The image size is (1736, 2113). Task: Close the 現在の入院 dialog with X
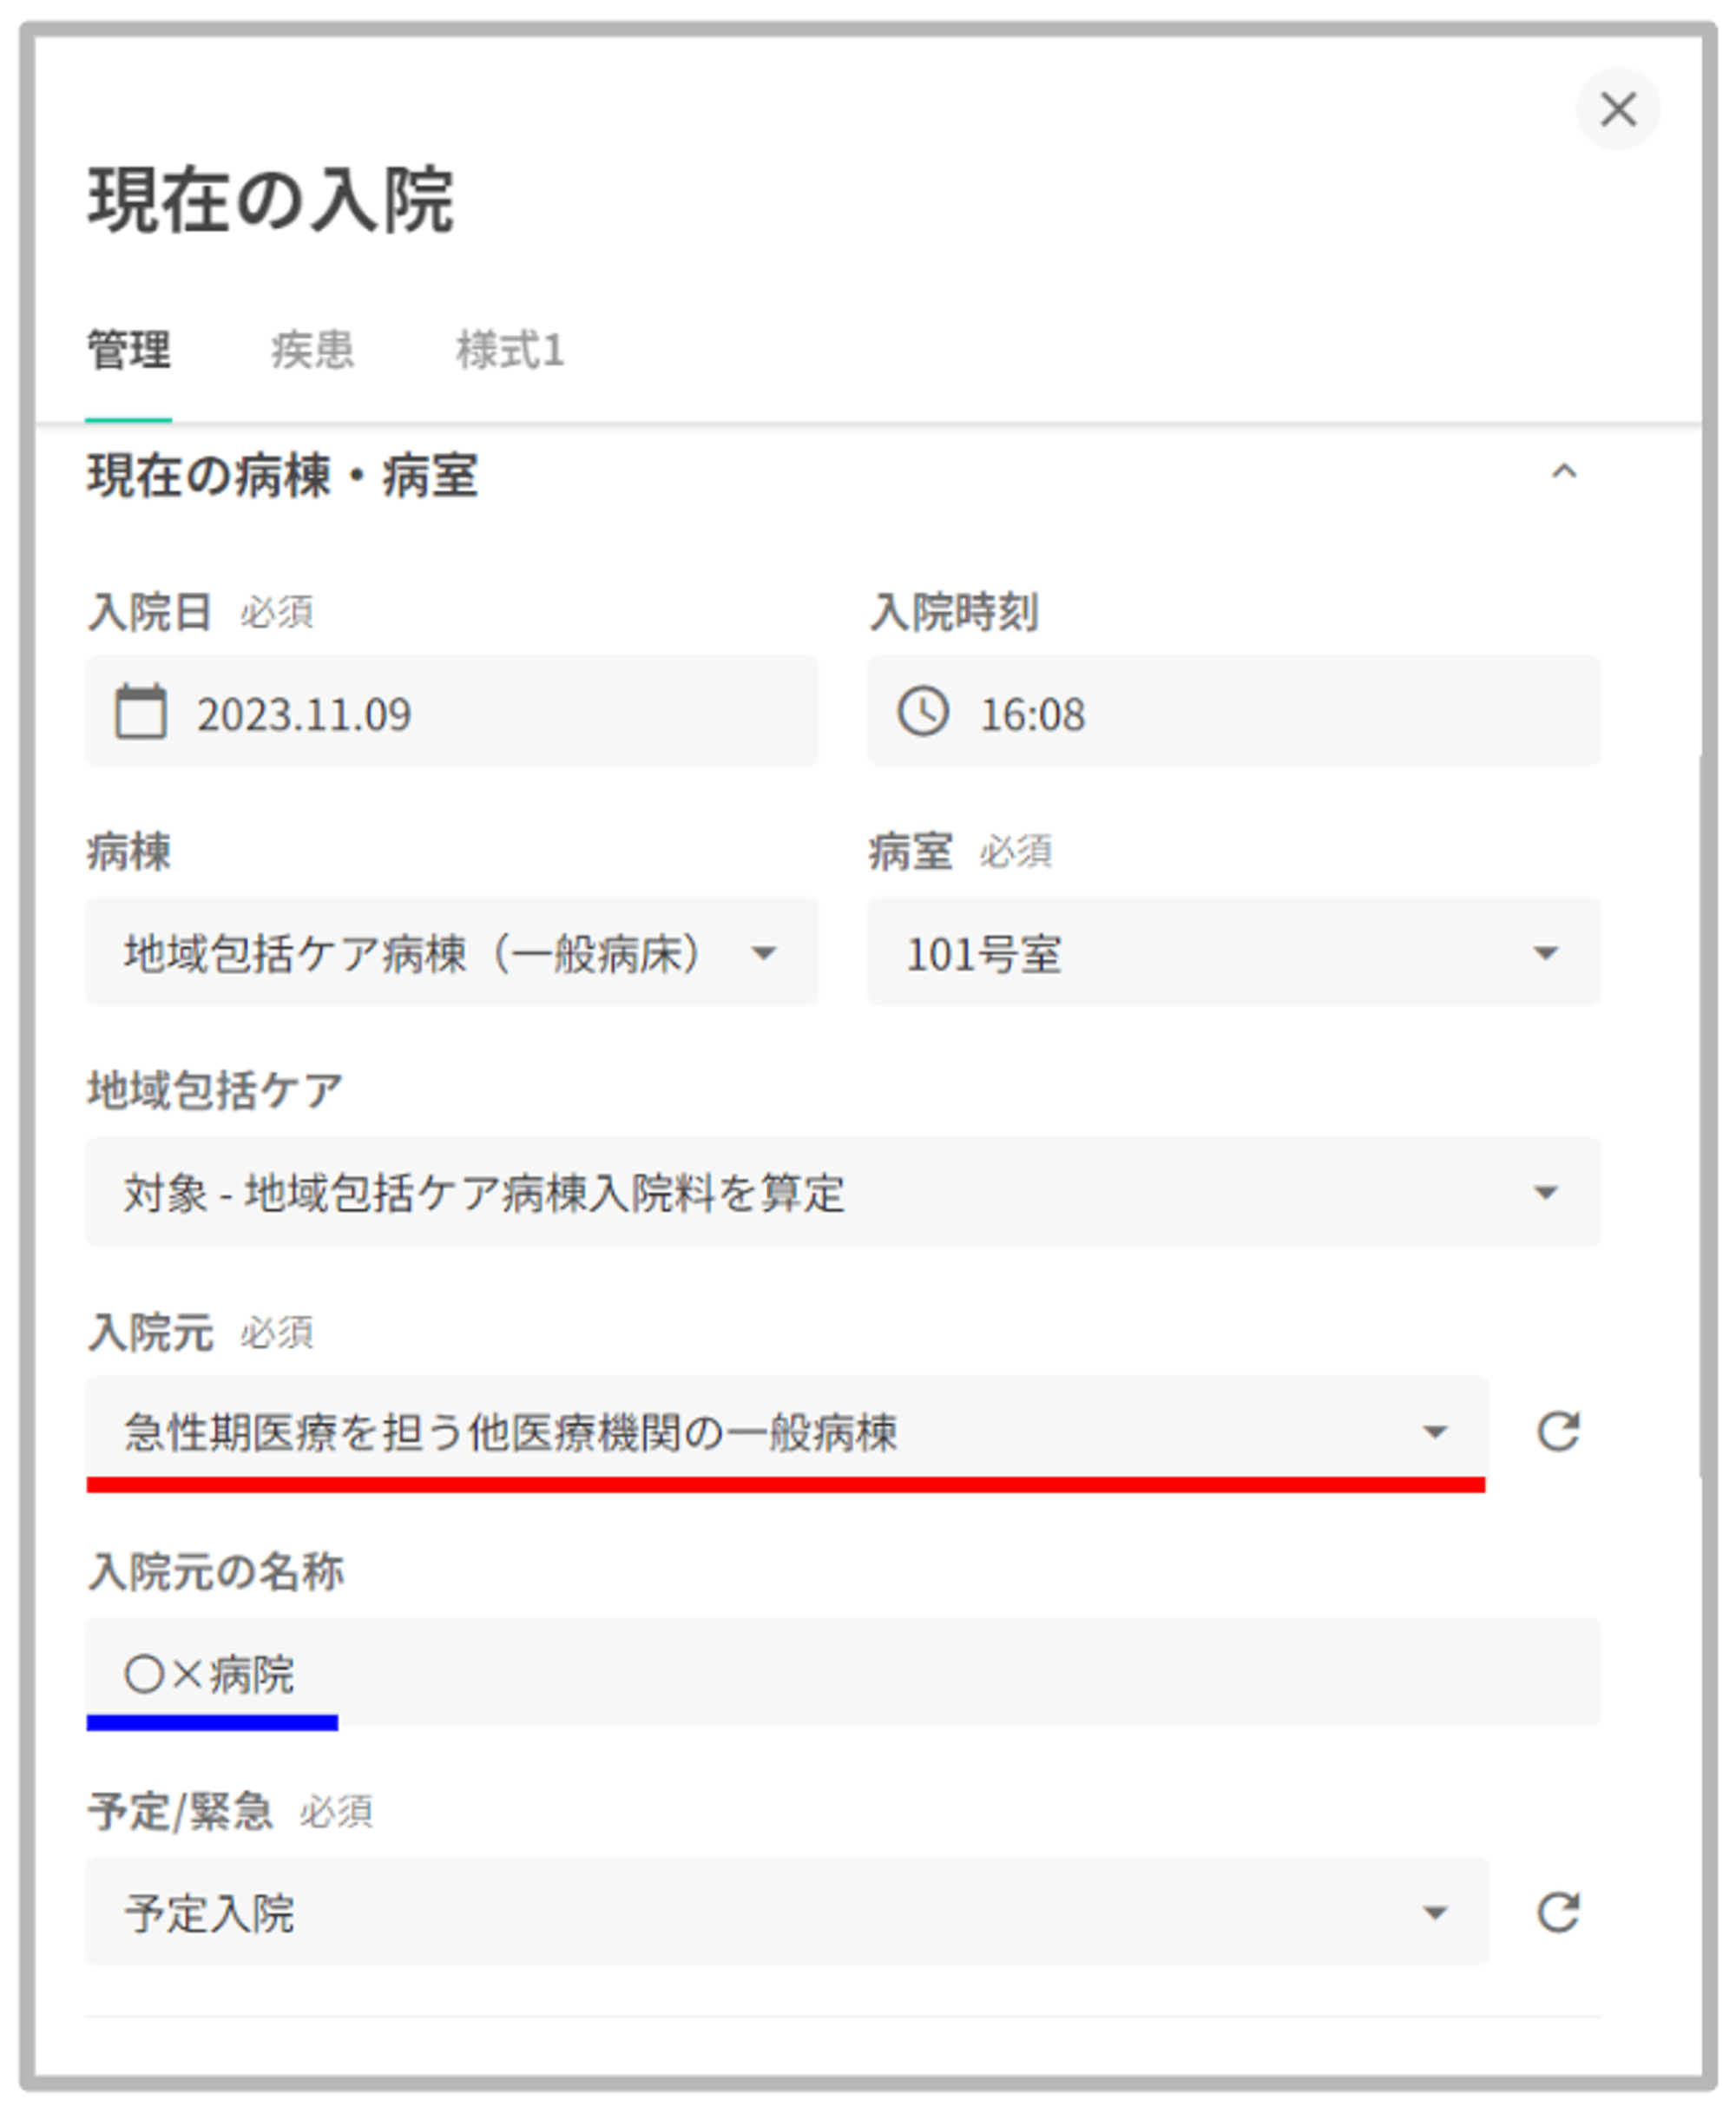(x=1617, y=109)
